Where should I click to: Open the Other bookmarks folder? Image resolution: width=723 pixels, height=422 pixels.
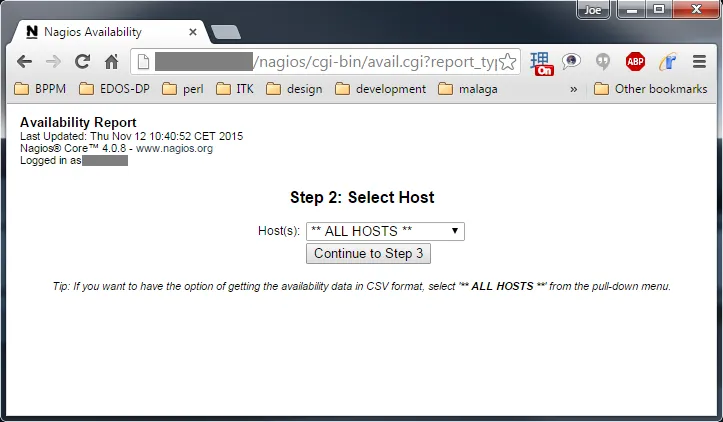(651, 89)
